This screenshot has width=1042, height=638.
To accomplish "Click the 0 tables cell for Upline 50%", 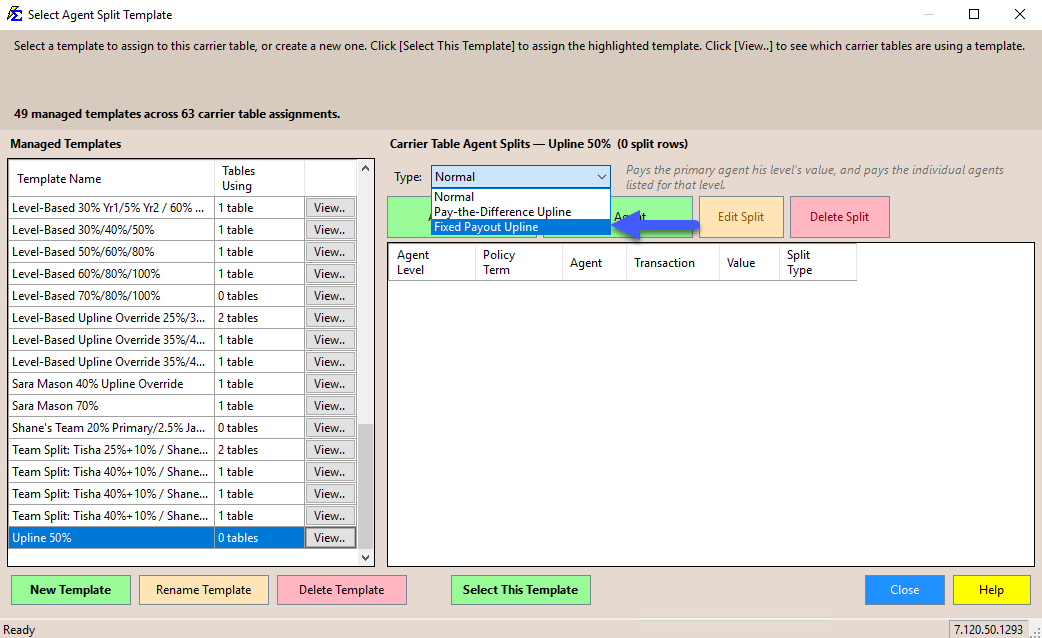I will 259,538.
